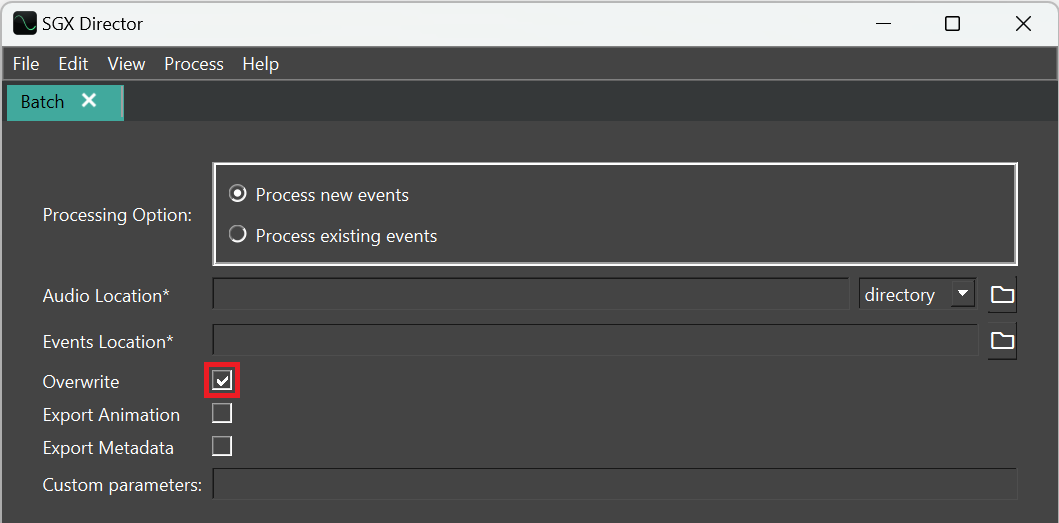
Task: Switch to the Batch tab
Action: [x=42, y=102]
